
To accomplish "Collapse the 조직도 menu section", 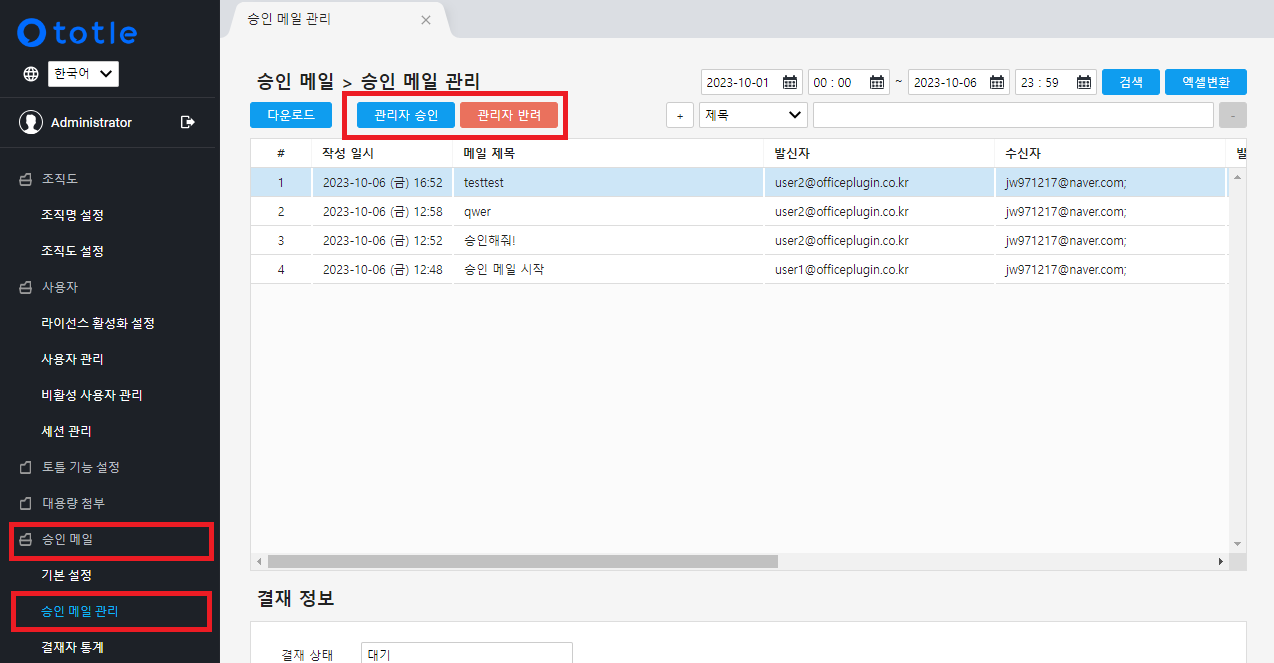I will [59, 179].
